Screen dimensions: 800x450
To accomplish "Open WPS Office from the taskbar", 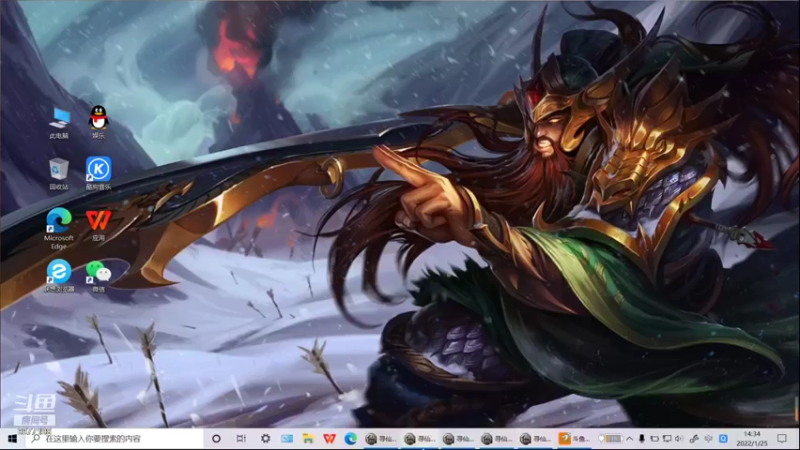I will tap(330, 439).
